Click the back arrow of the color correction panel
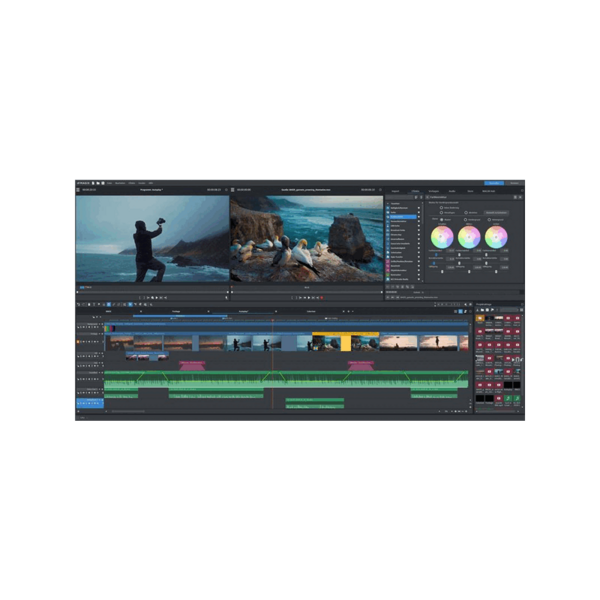The image size is (600, 600). [427, 197]
